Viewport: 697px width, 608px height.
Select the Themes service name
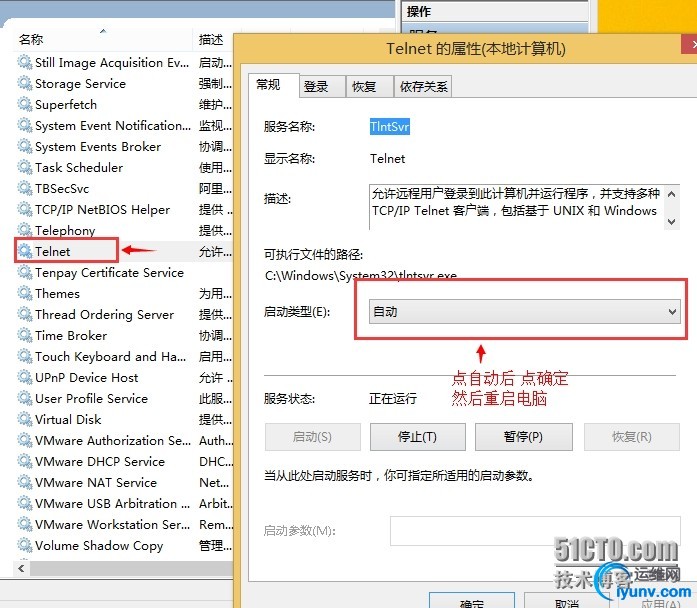(x=57, y=293)
